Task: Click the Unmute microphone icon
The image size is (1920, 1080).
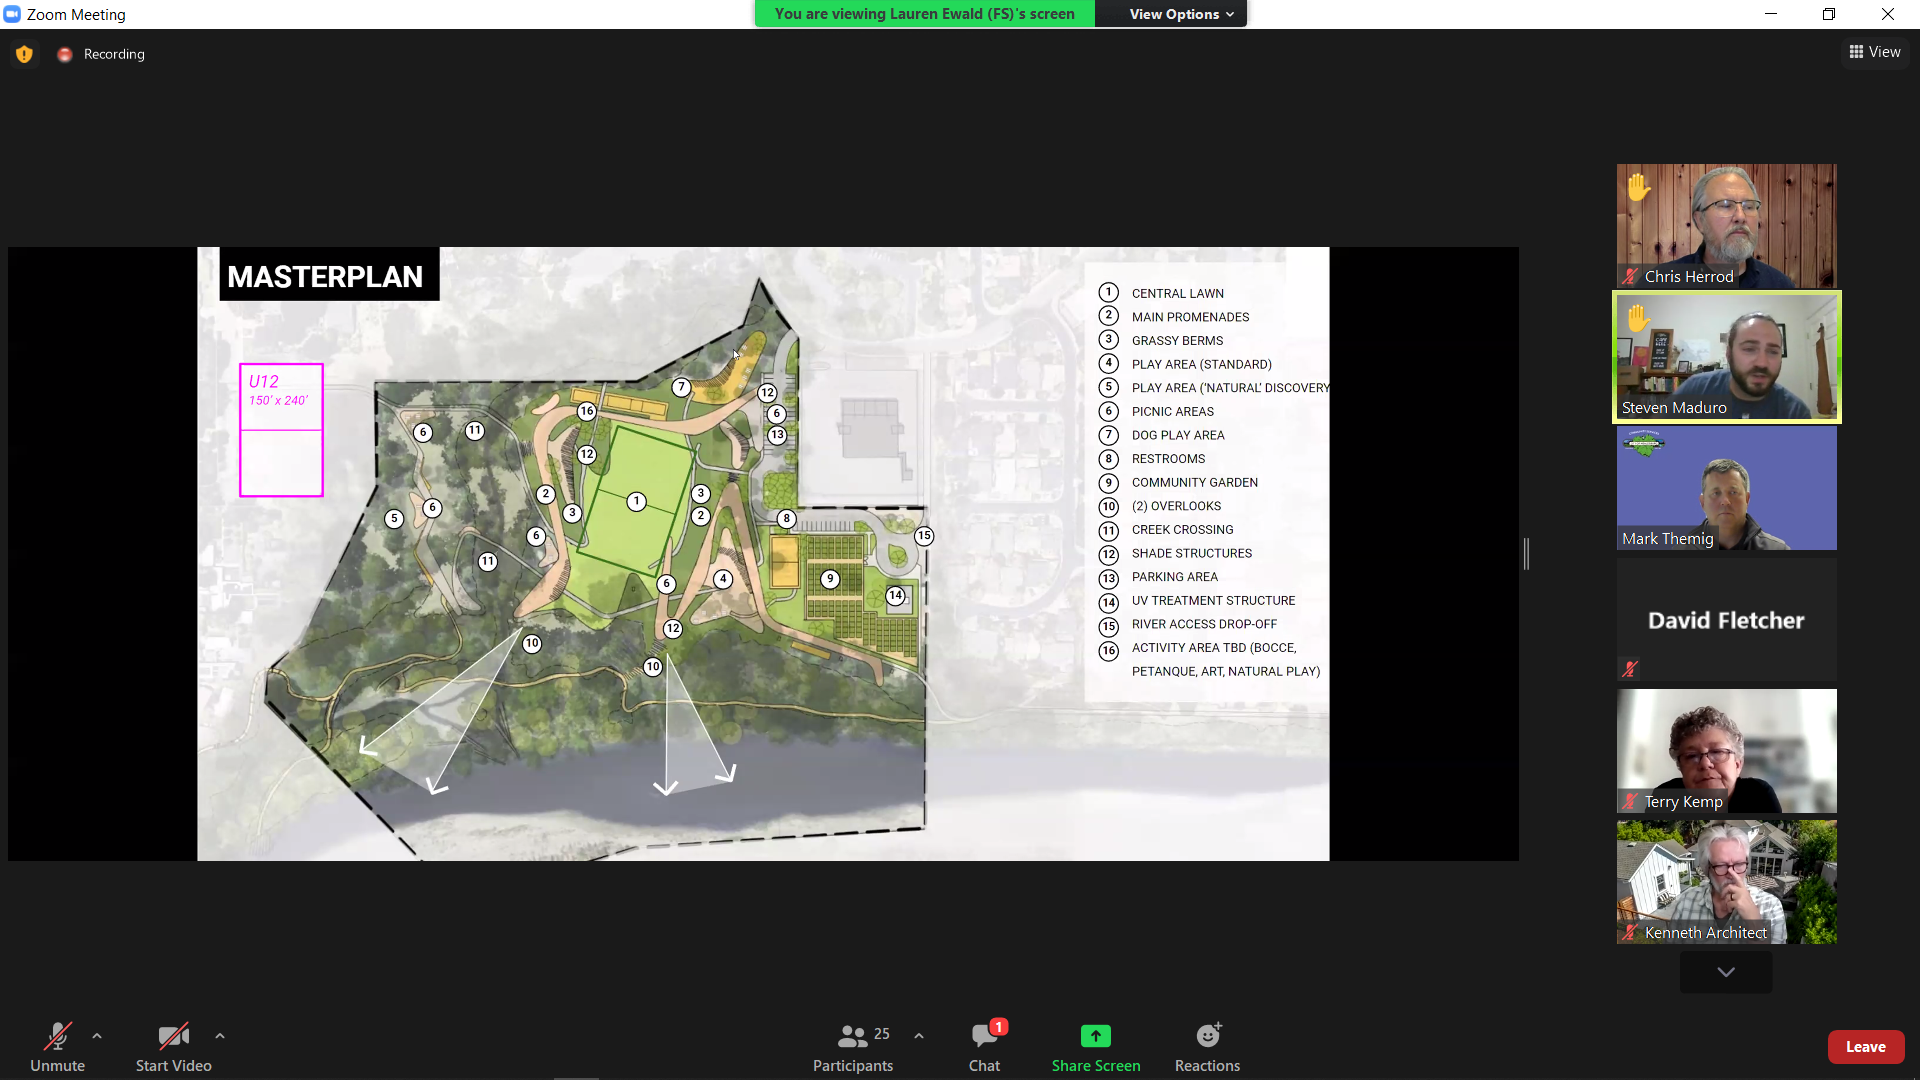Action: point(57,1036)
